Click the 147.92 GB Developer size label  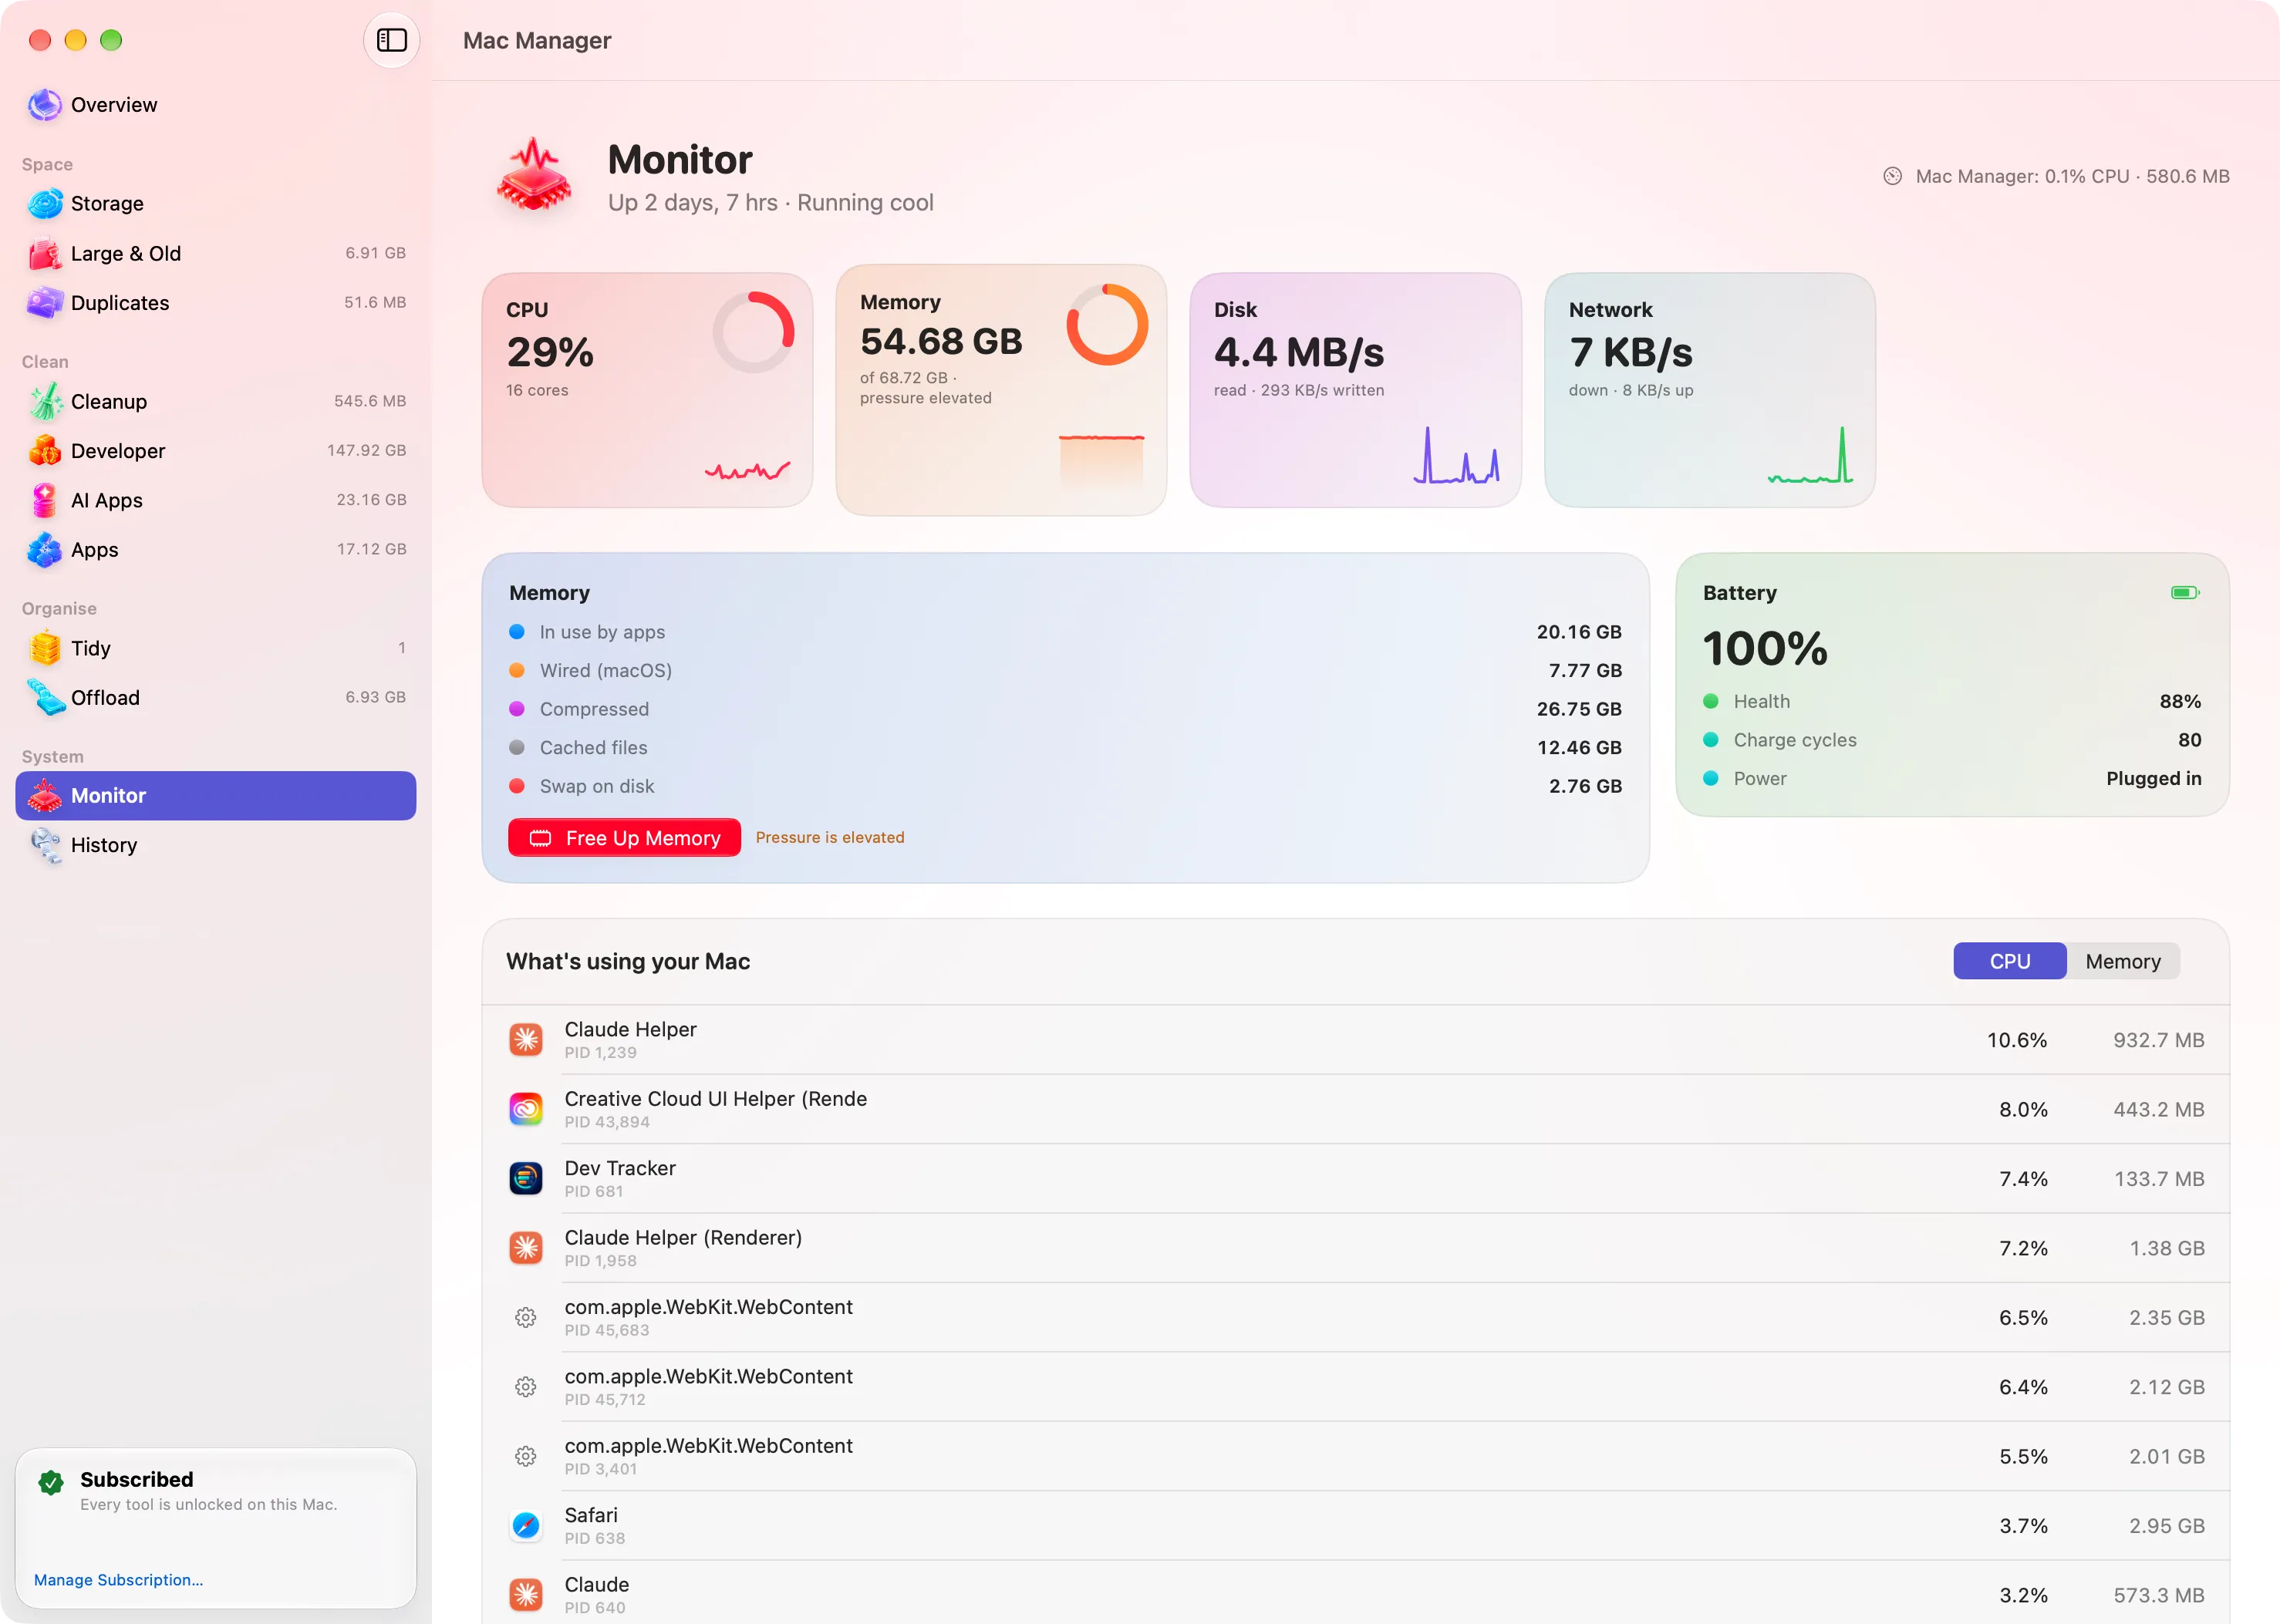tap(366, 451)
